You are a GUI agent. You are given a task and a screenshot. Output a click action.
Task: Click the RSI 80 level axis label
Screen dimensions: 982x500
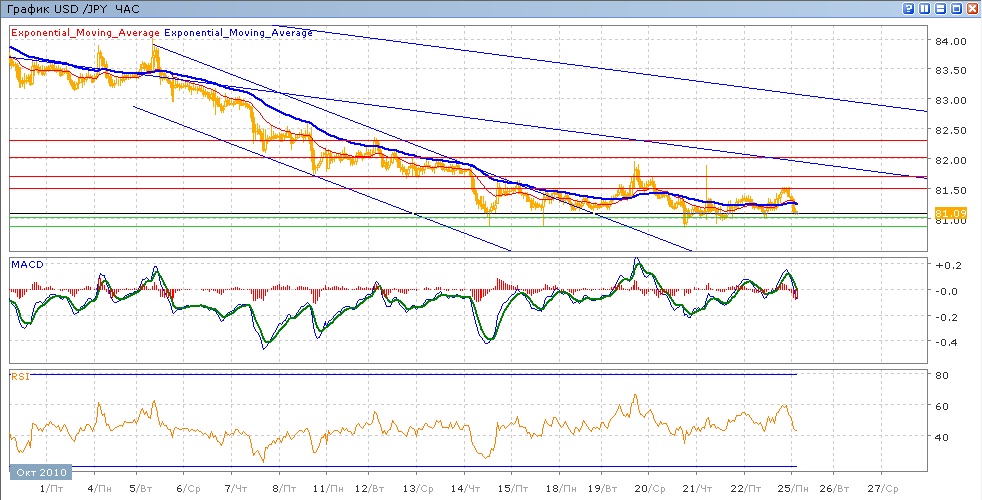(941, 376)
